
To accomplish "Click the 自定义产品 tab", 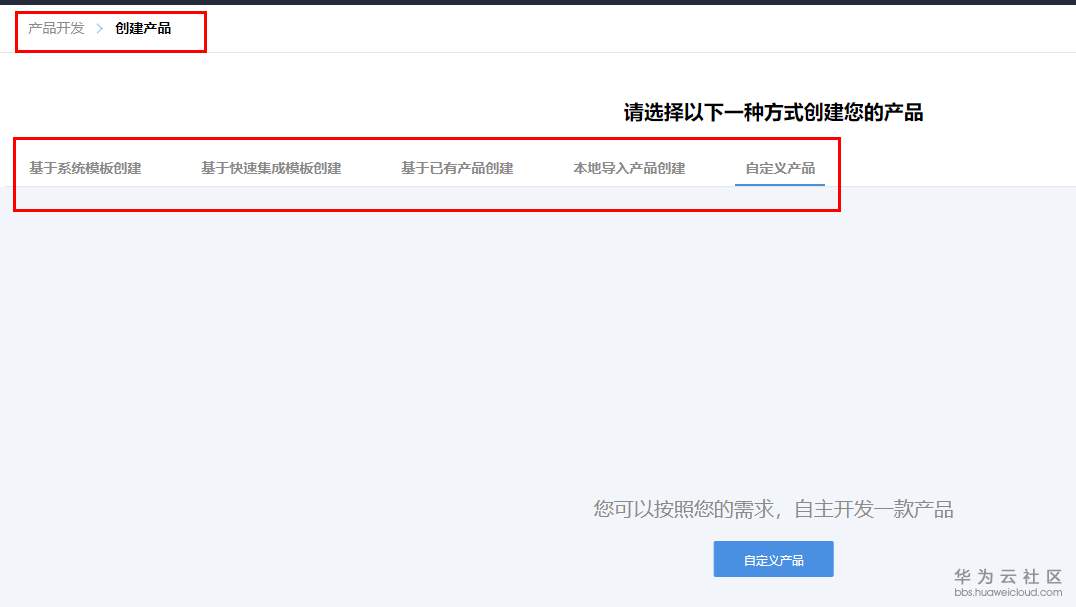I will 778,168.
